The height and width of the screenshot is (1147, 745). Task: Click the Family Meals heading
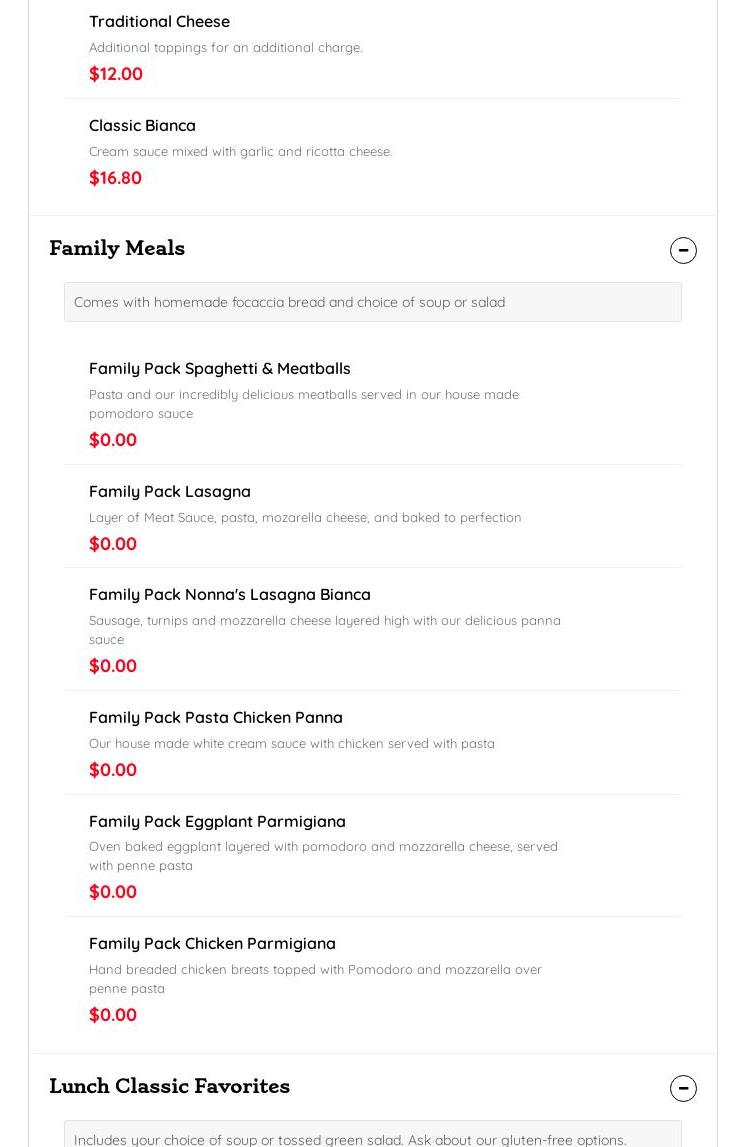tap(117, 248)
